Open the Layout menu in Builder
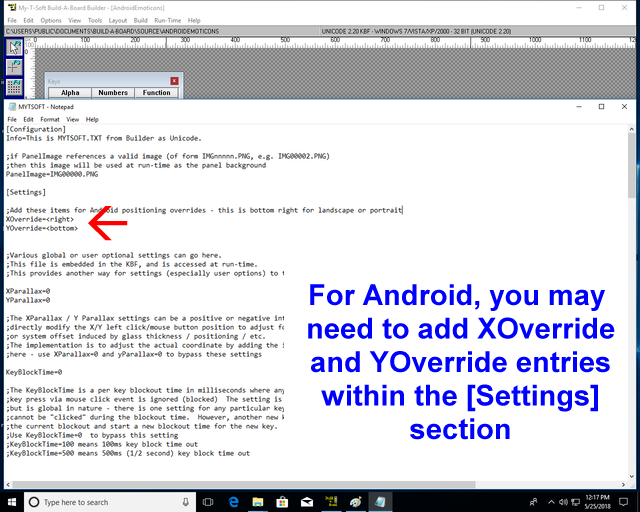640x512 pixels. point(118,20)
